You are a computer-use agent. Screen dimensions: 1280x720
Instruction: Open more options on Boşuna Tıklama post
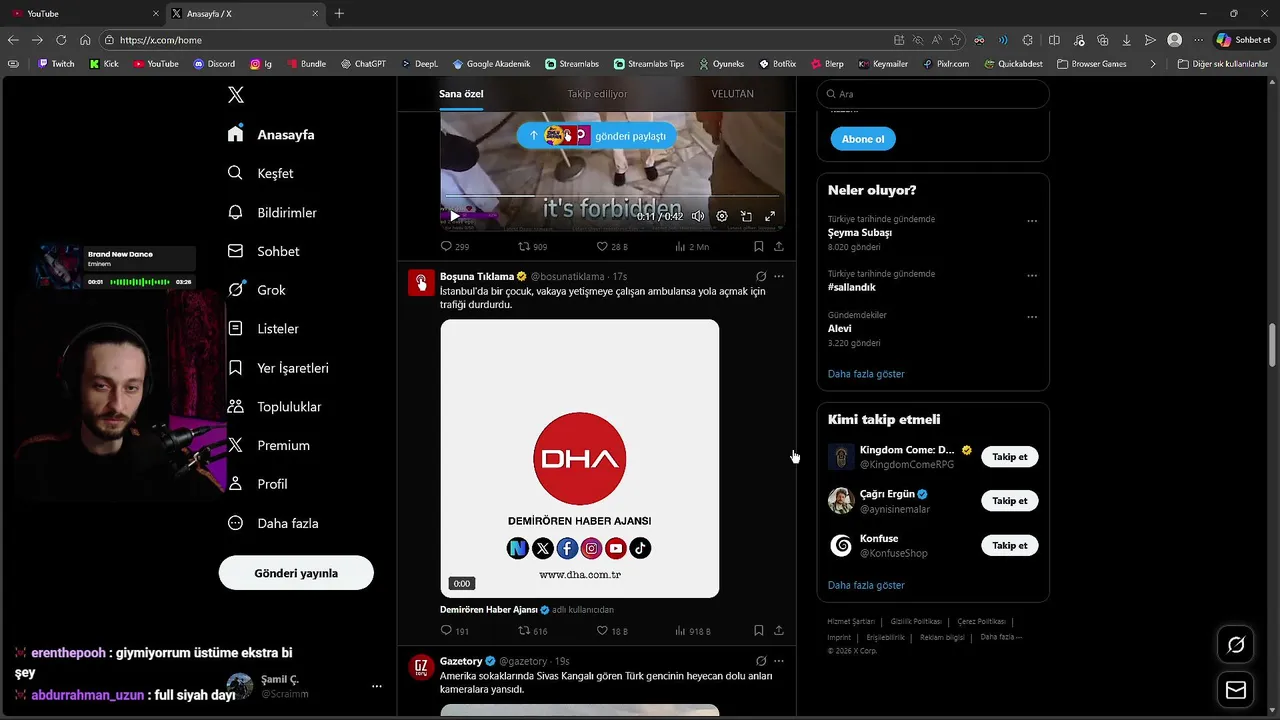(x=779, y=276)
